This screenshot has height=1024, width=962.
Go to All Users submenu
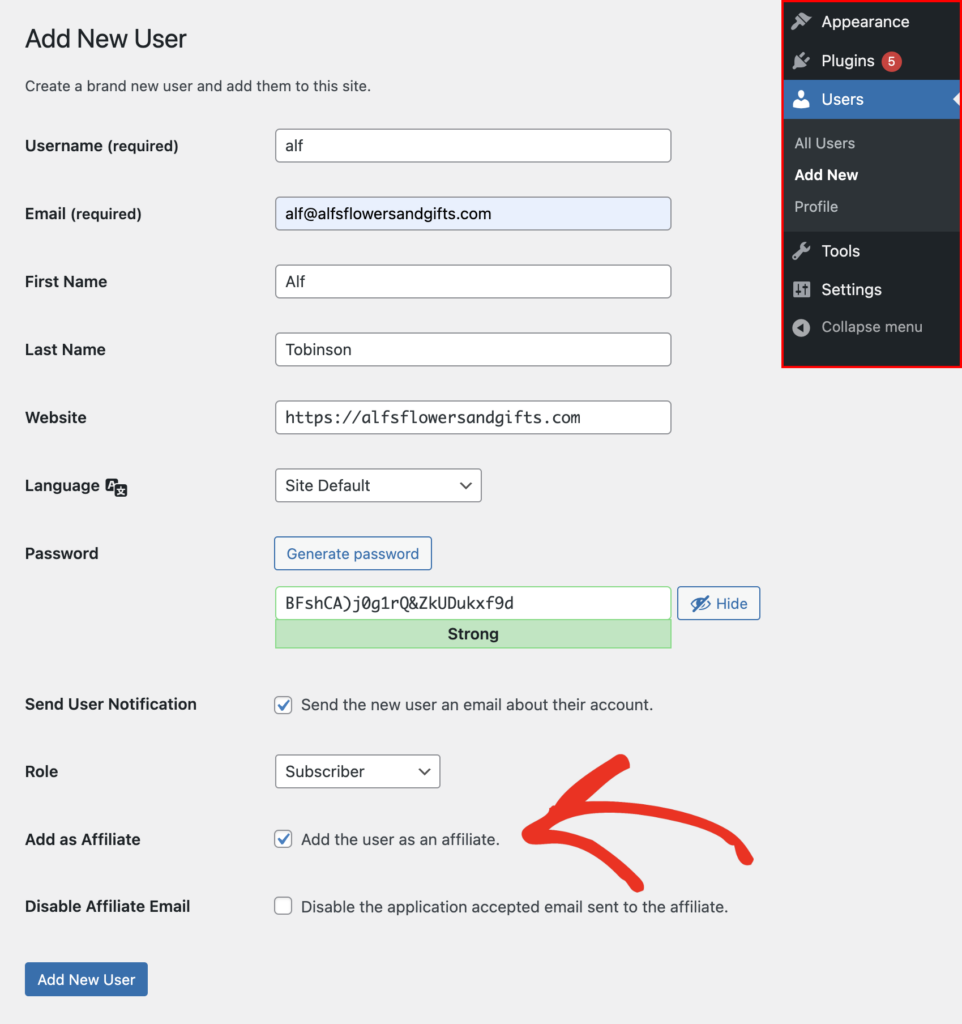click(824, 143)
